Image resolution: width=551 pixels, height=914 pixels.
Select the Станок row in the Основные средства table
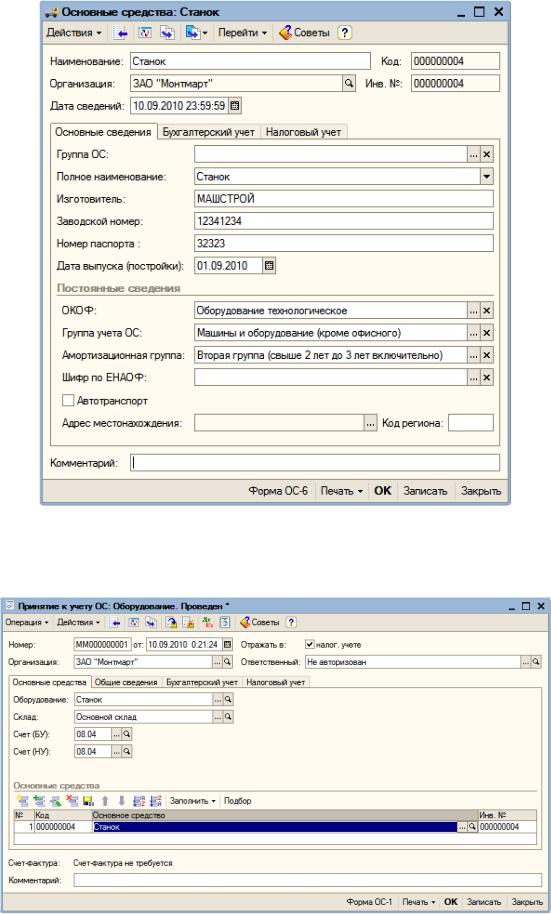click(275, 827)
